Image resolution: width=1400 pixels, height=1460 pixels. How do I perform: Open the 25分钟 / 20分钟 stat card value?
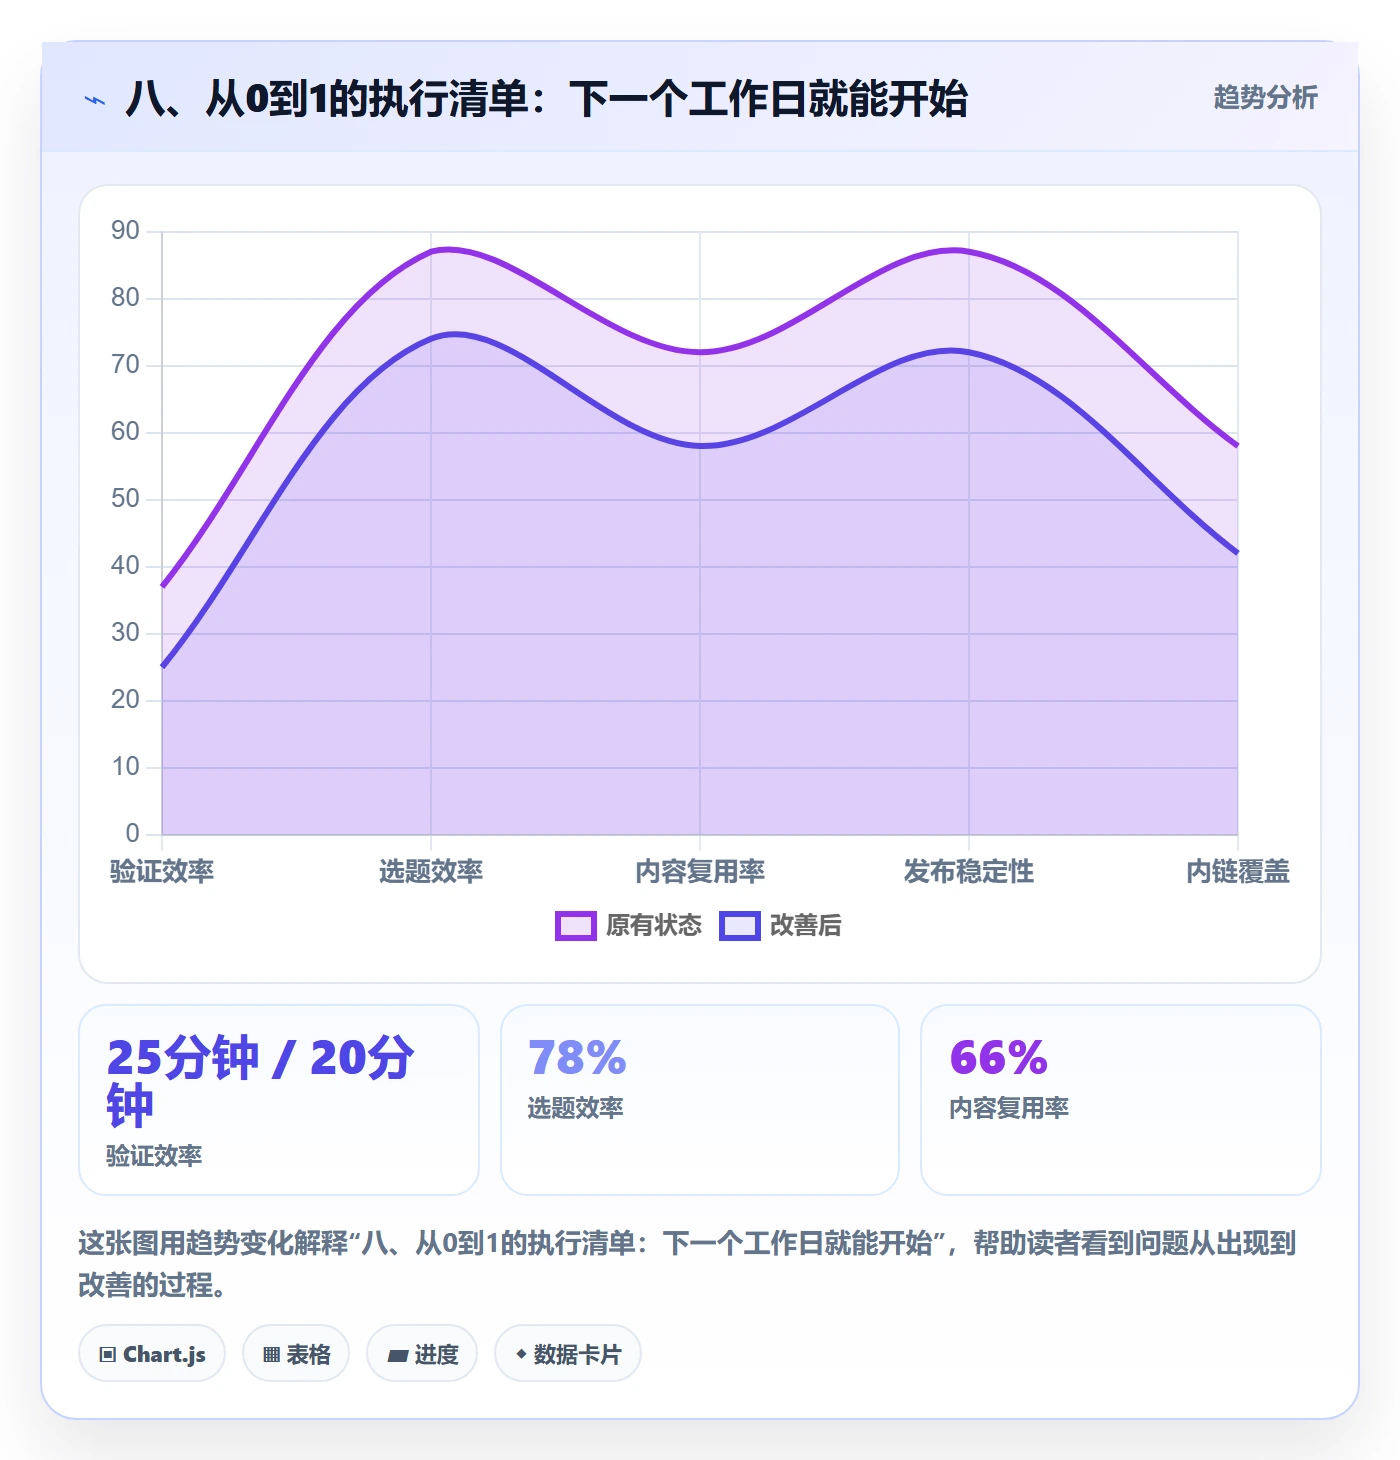260,1082
